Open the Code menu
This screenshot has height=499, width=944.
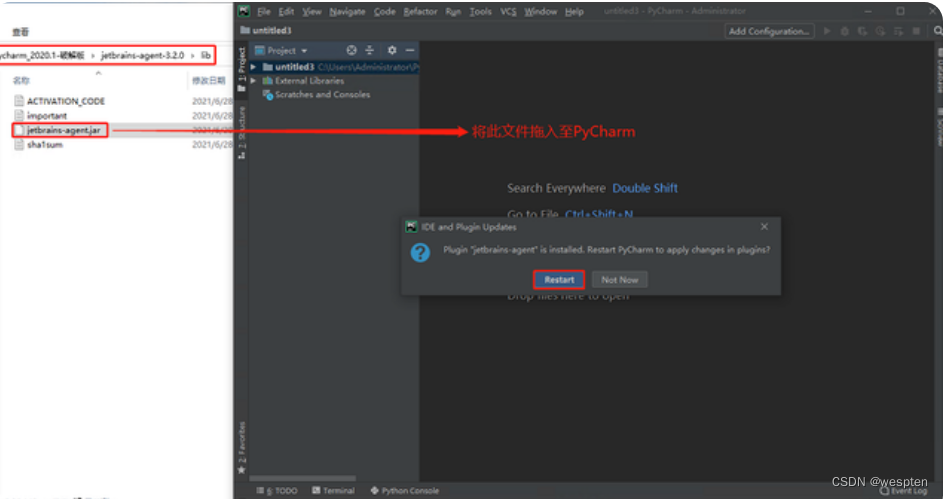384,11
